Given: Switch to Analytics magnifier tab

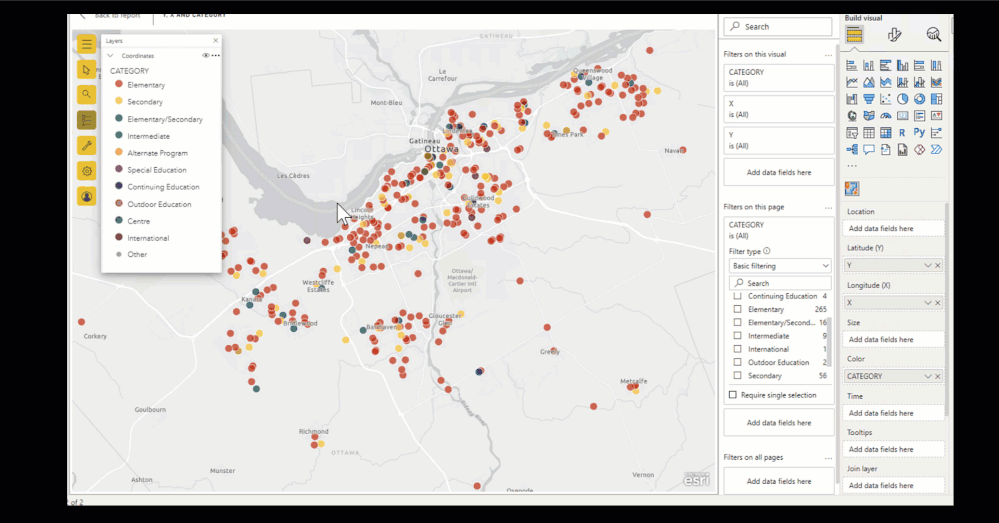Looking at the screenshot, I should pos(933,34).
